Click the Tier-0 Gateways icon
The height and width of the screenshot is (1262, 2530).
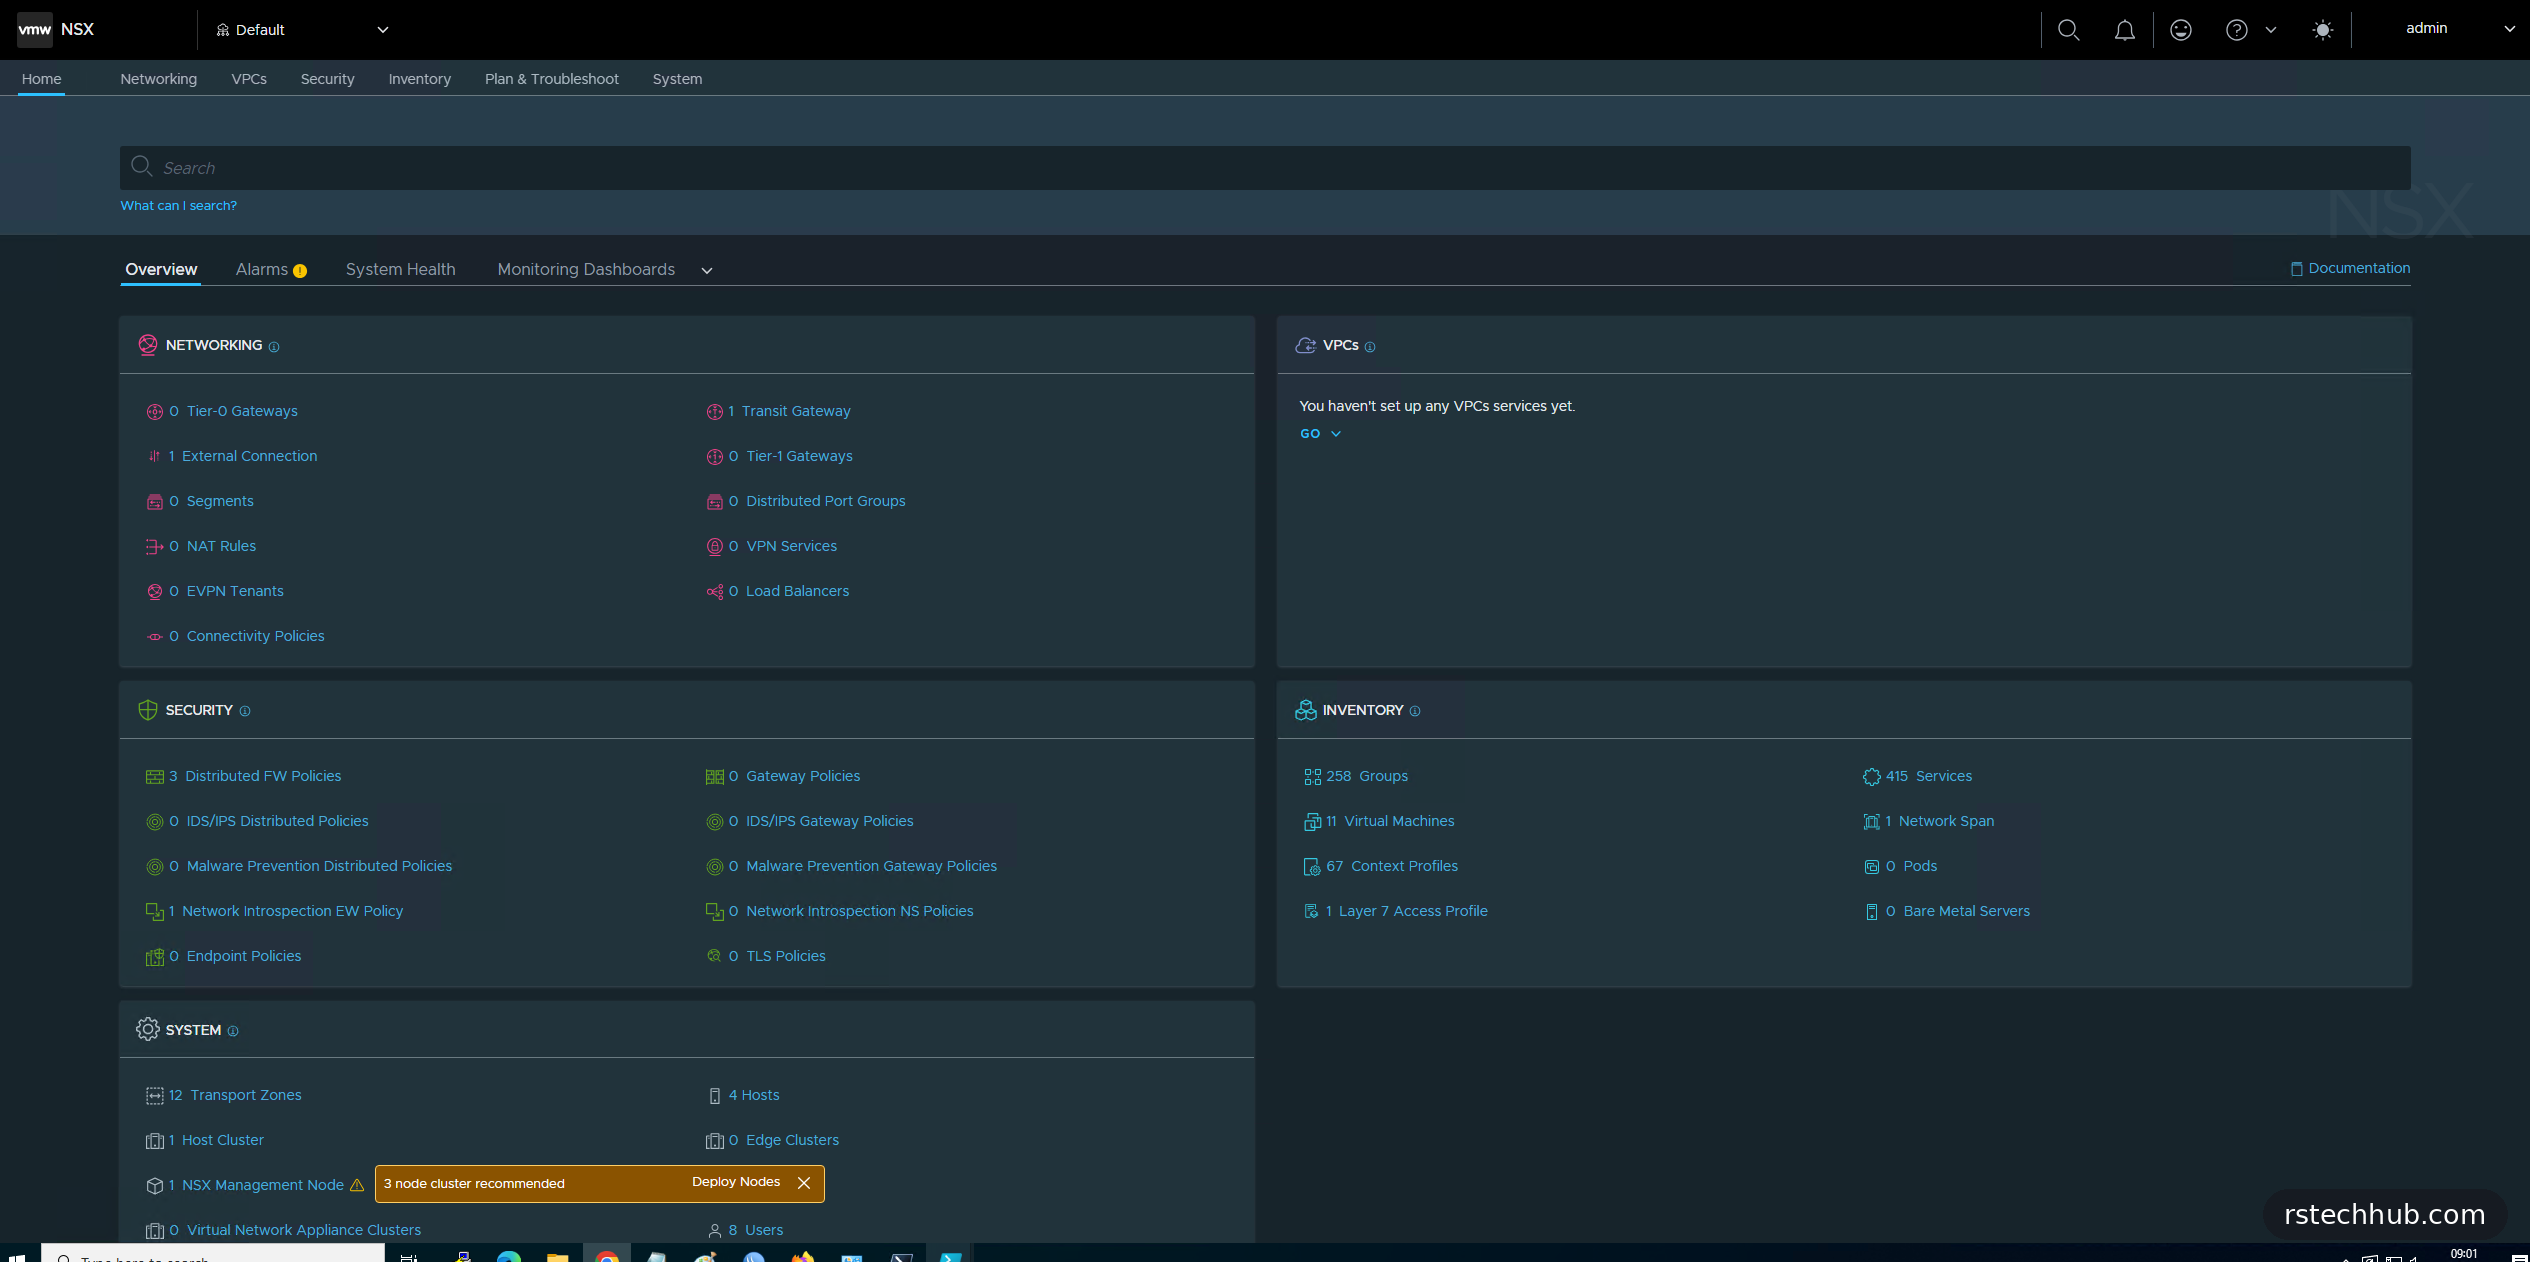[155, 412]
